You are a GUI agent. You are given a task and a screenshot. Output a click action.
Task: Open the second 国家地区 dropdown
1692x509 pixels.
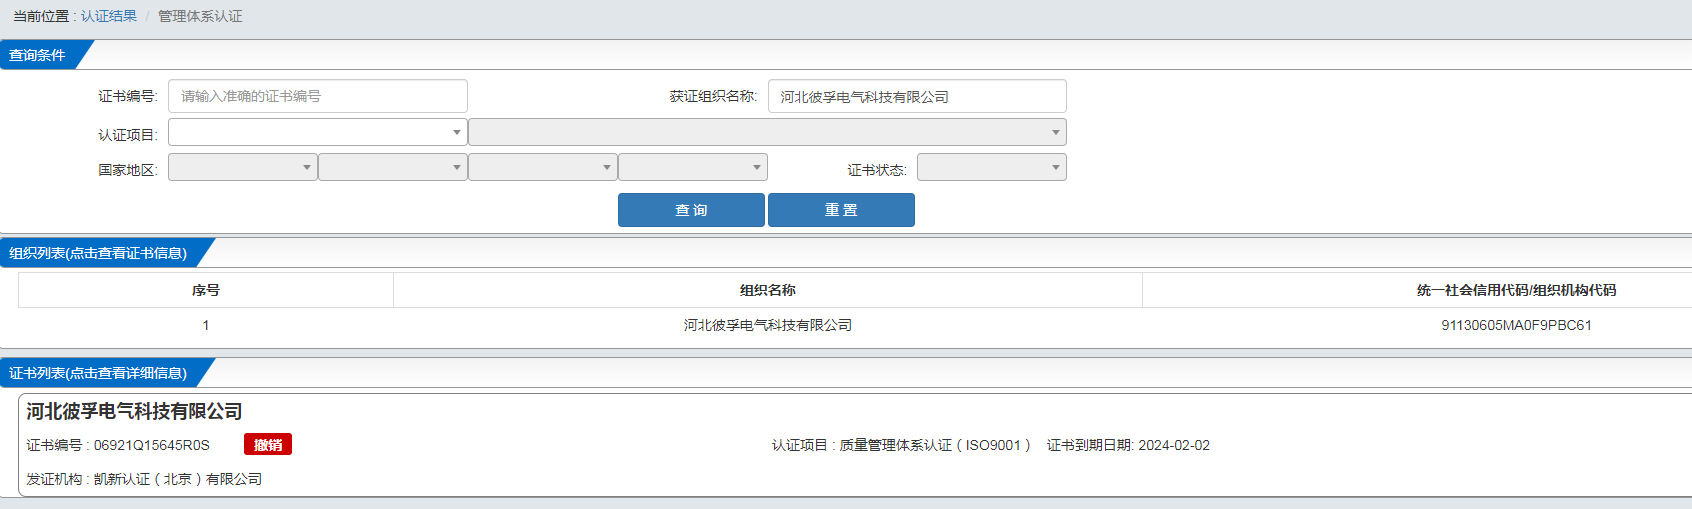(x=393, y=167)
